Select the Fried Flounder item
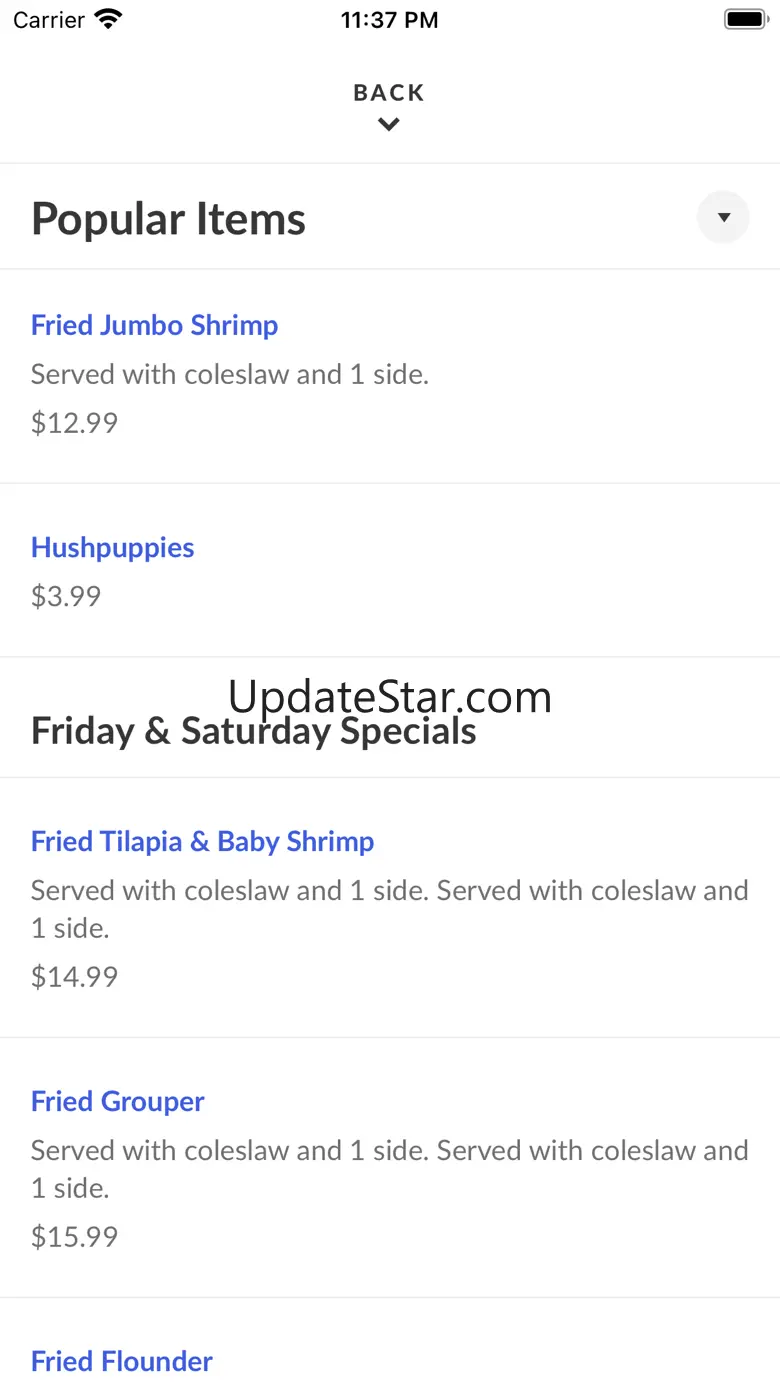780x1387 pixels. [x=121, y=1361]
